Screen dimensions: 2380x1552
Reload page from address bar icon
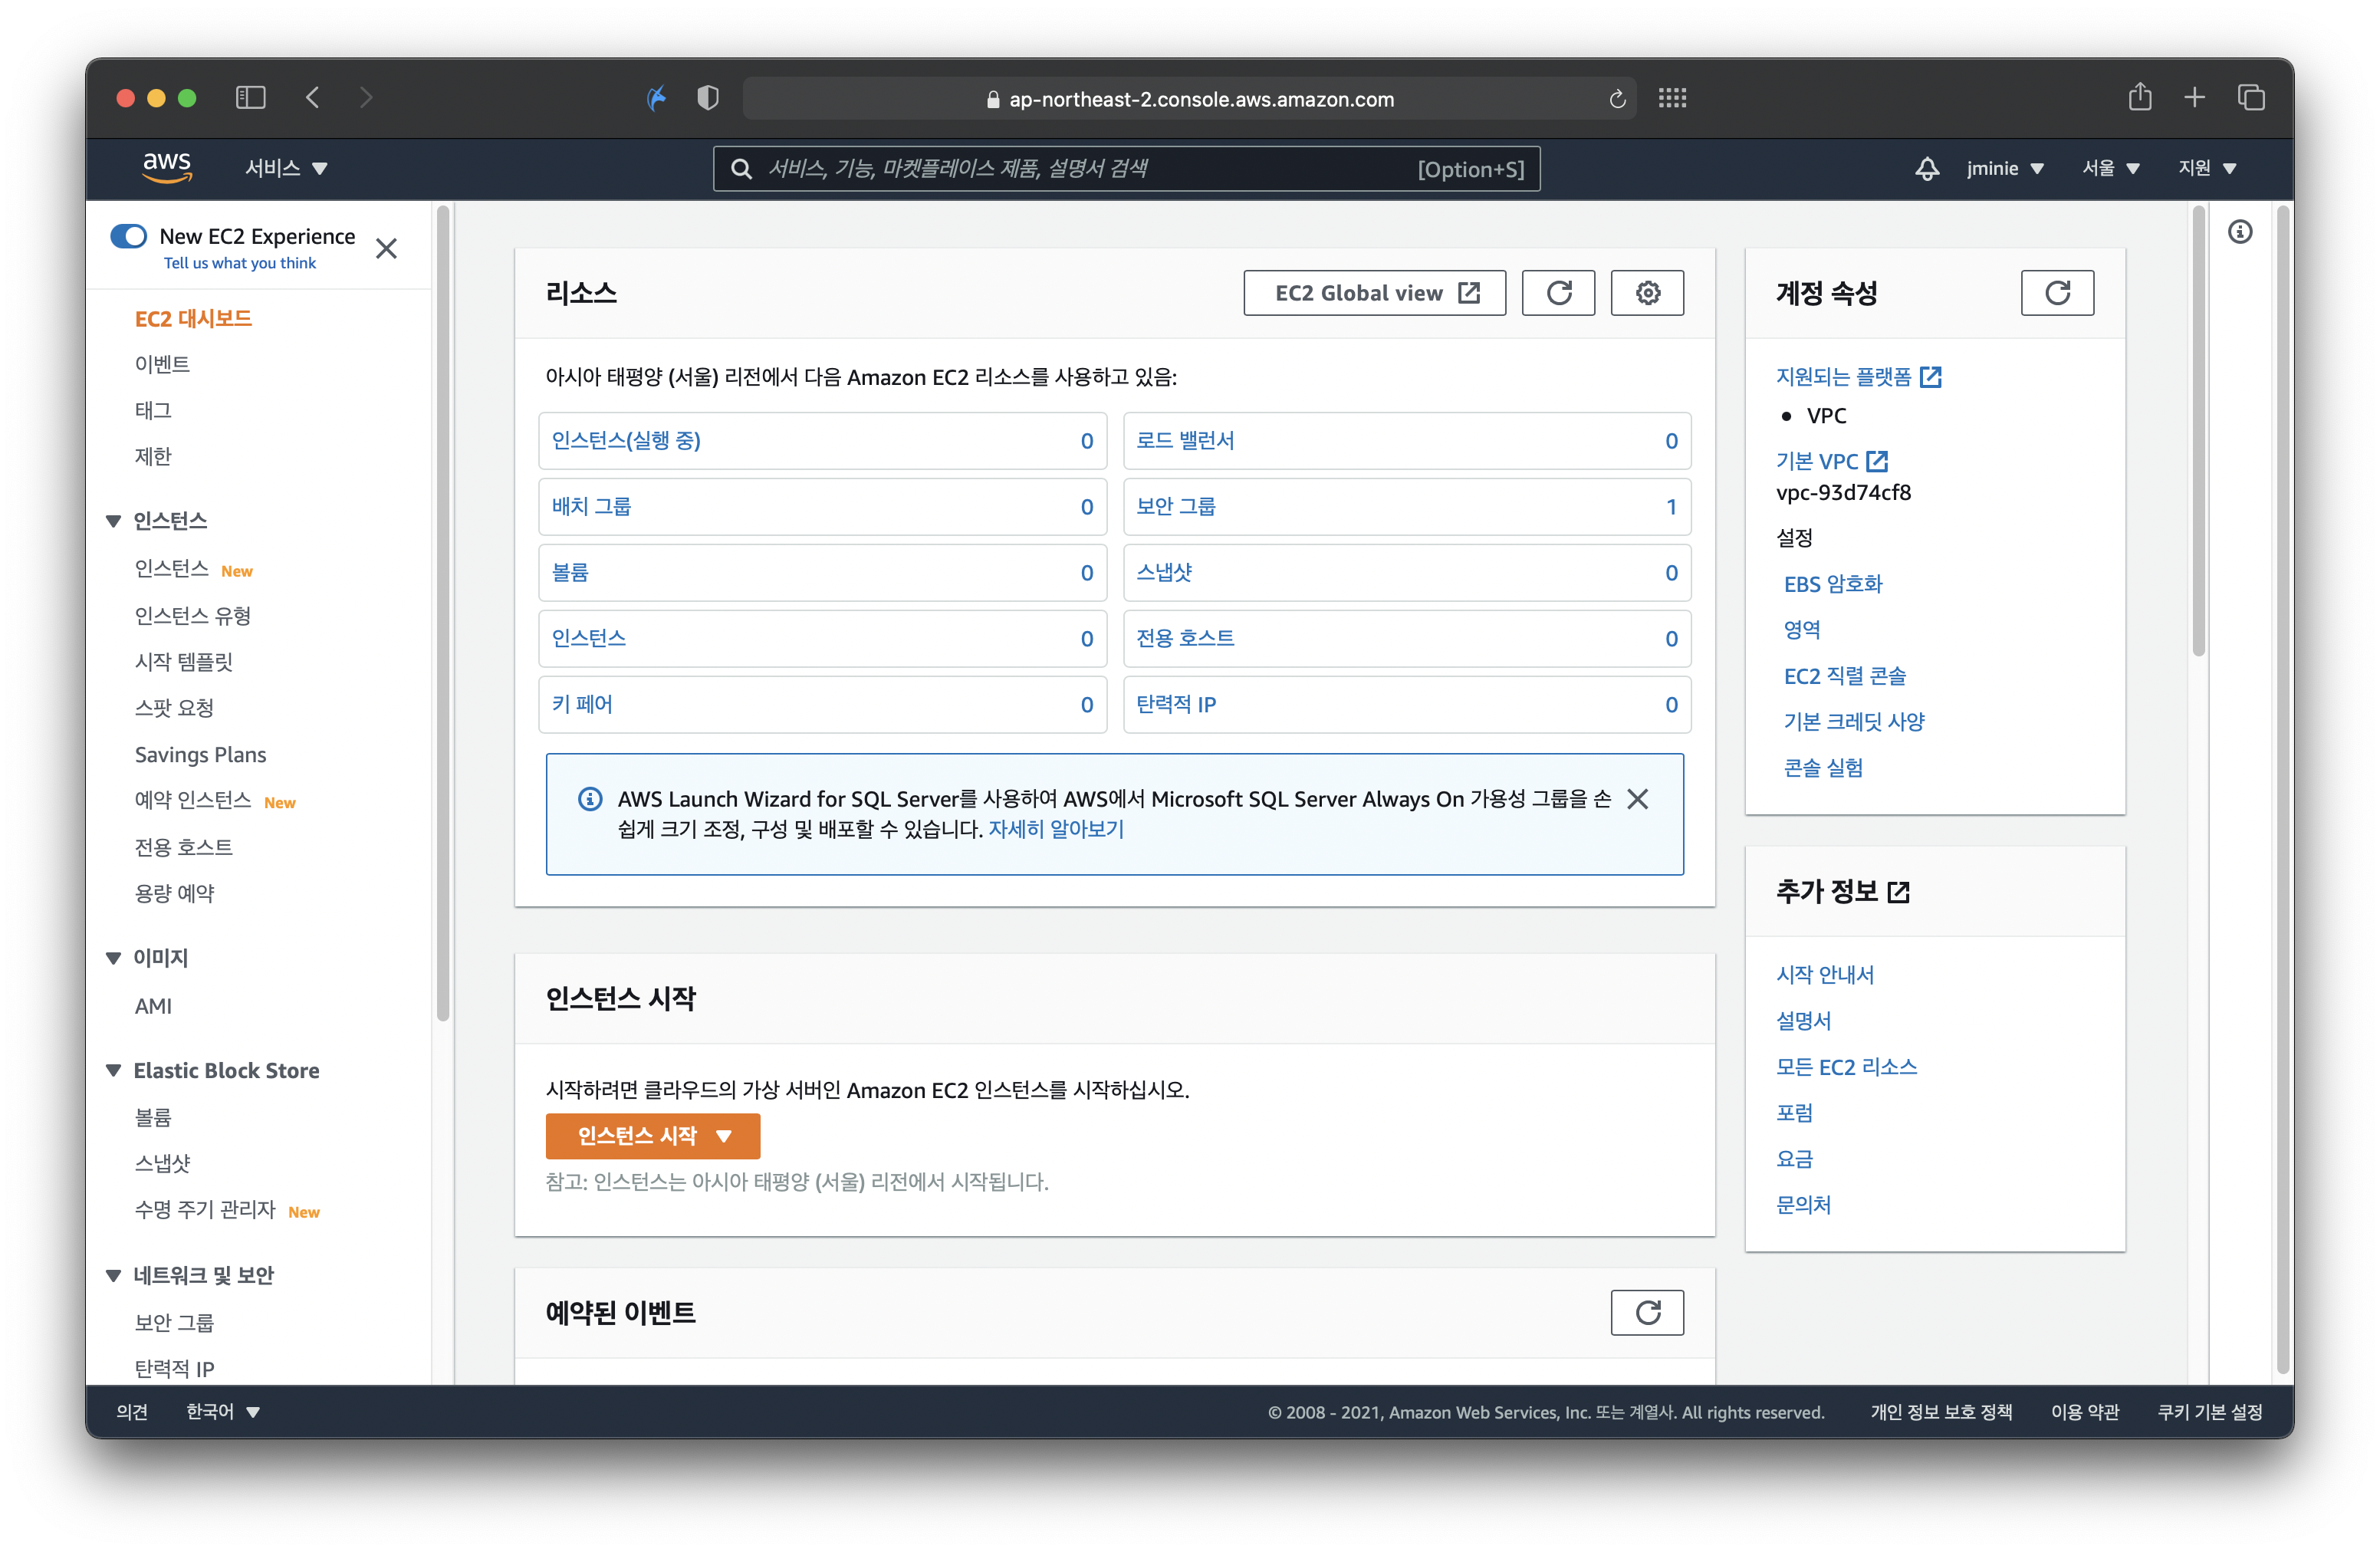pos(1617,99)
